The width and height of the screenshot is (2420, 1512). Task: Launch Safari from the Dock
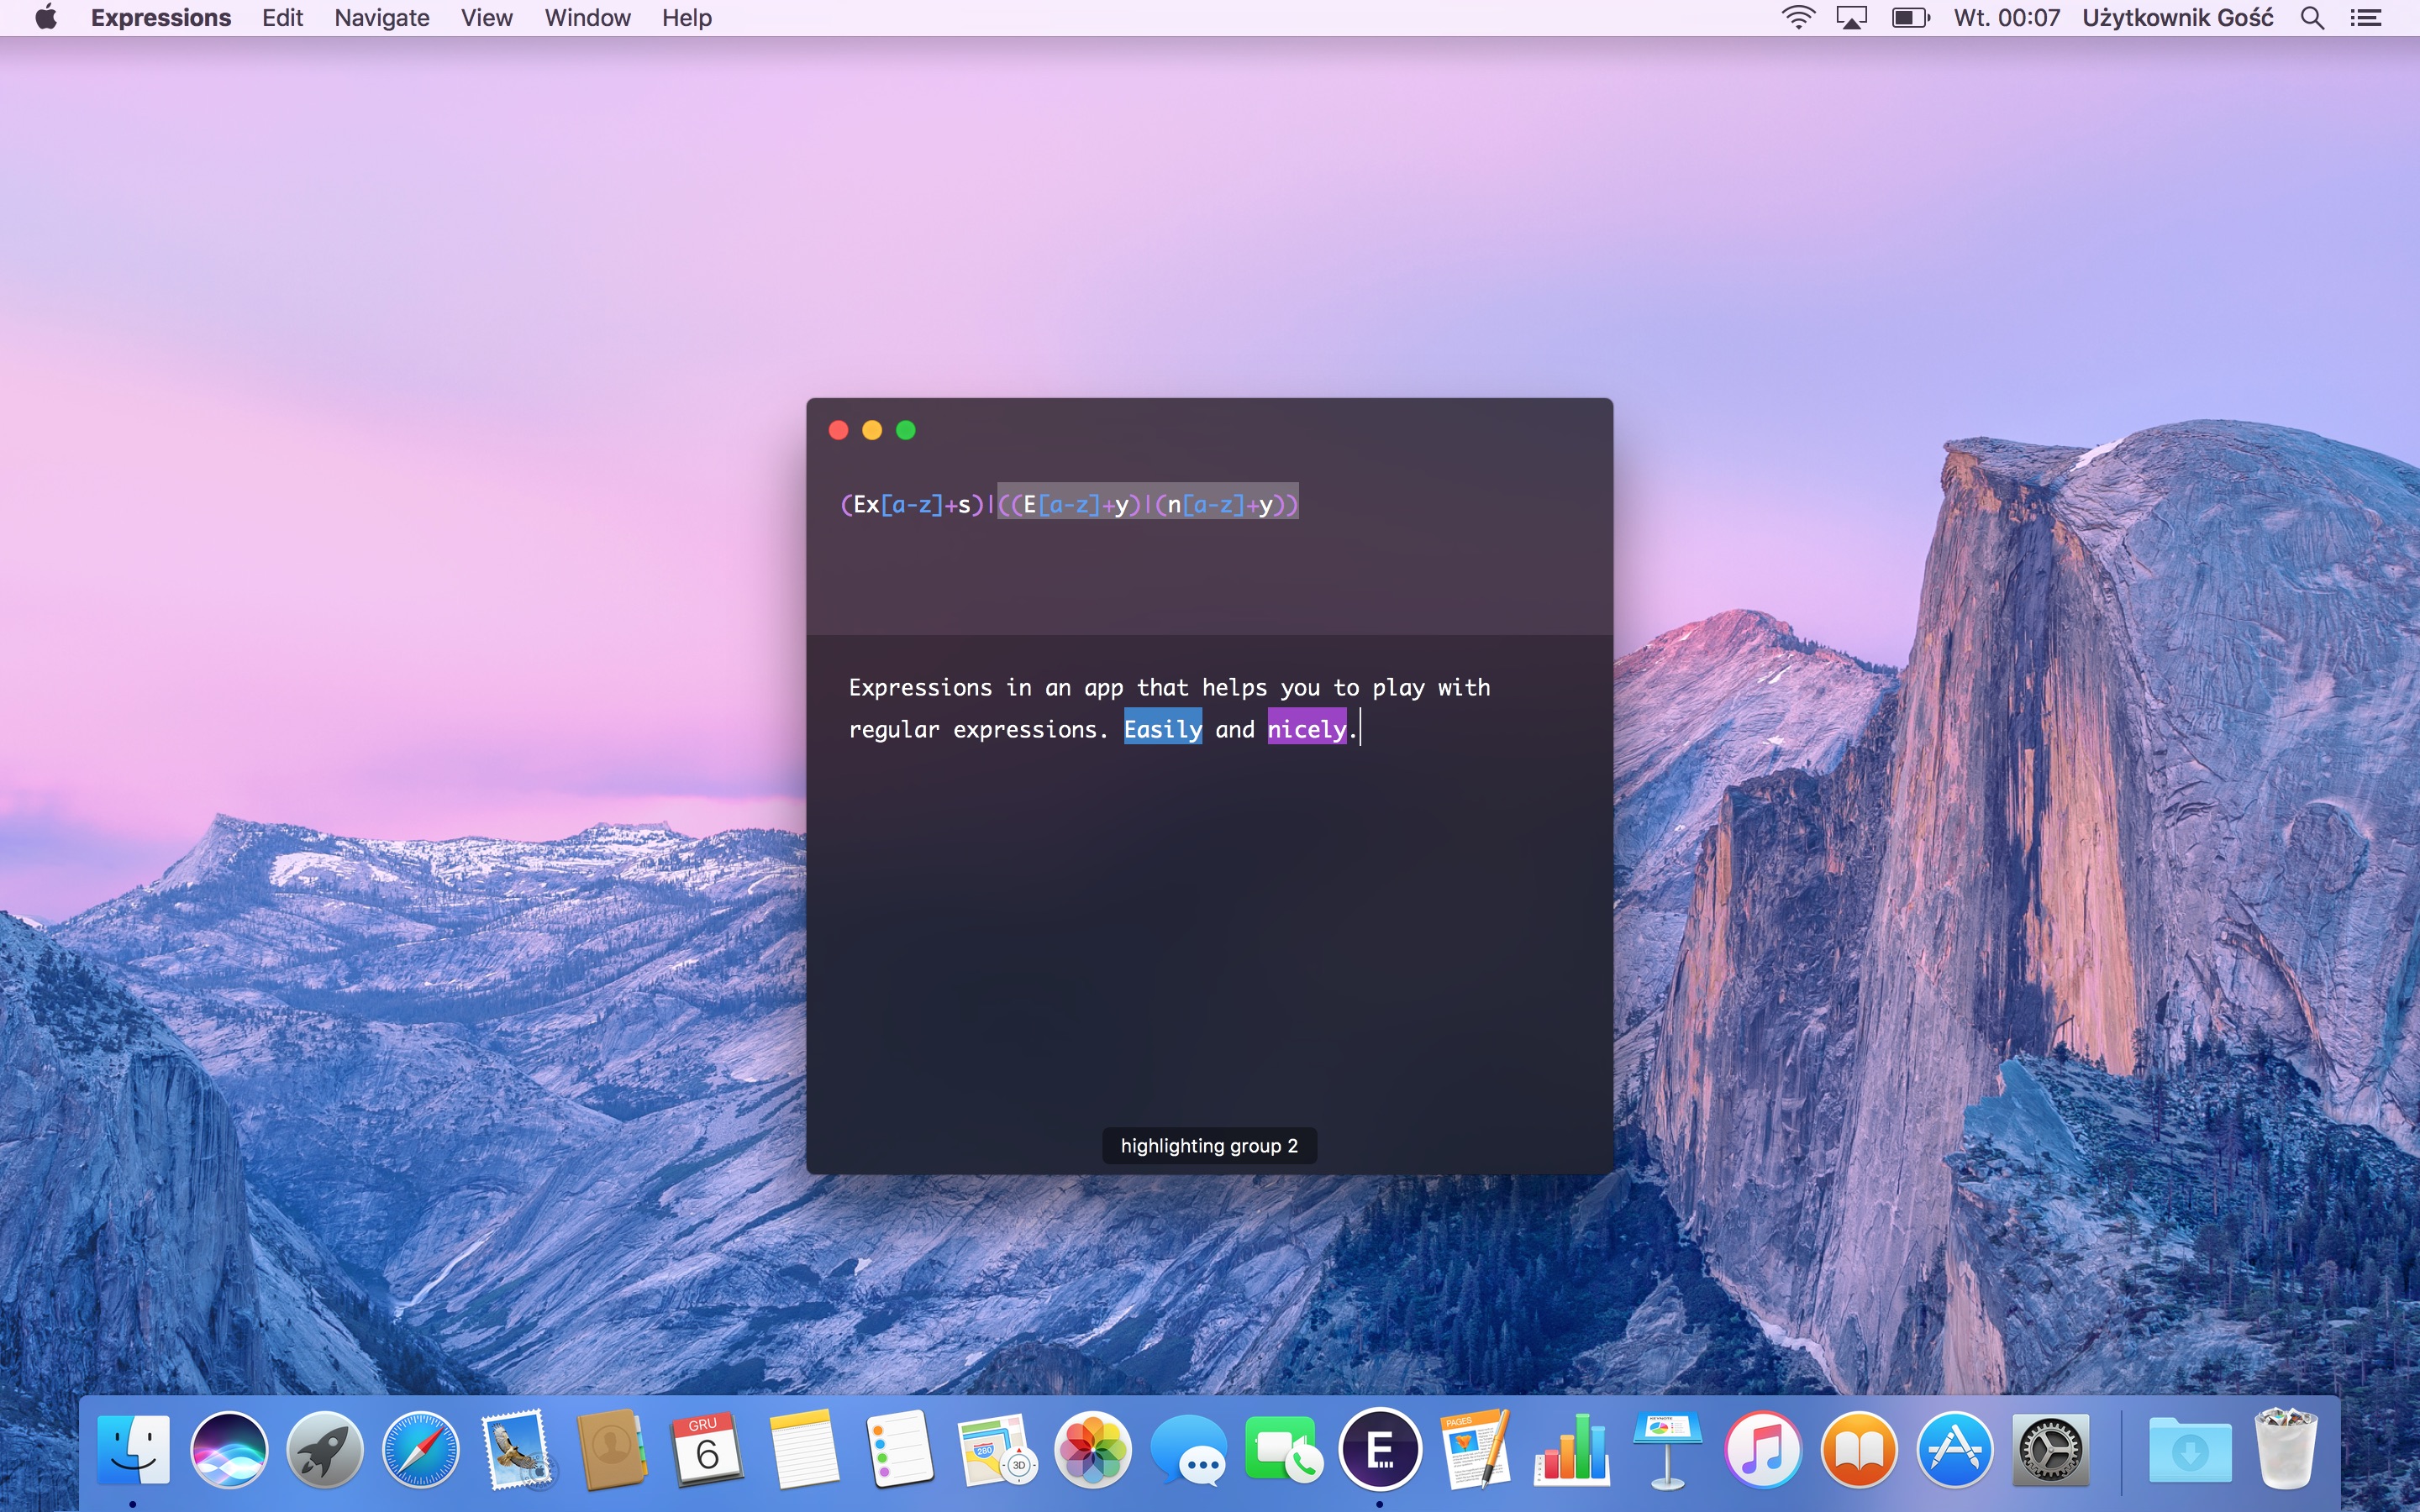pos(420,1448)
